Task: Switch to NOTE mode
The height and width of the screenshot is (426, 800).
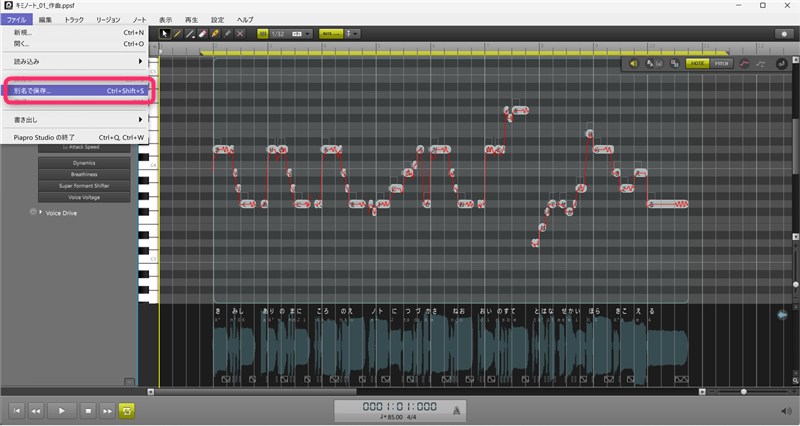Action: point(697,64)
